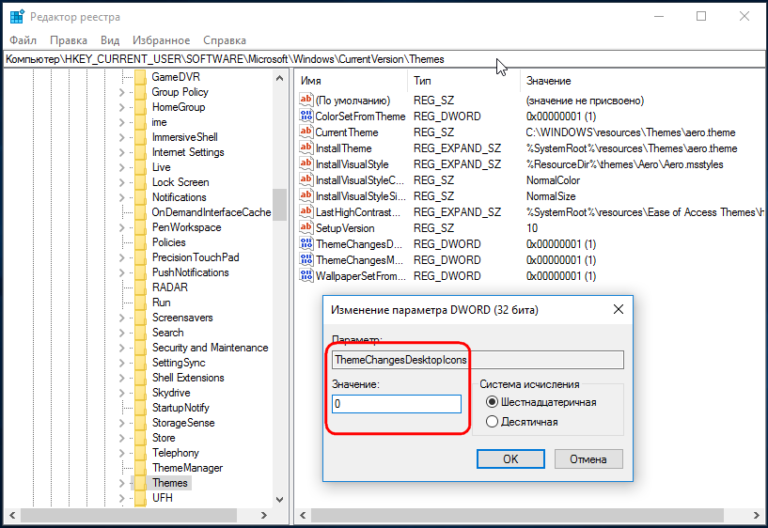This screenshot has width=768, height=528.
Task: Select the decimal Десятичная radio button
Action: point(491,422)
